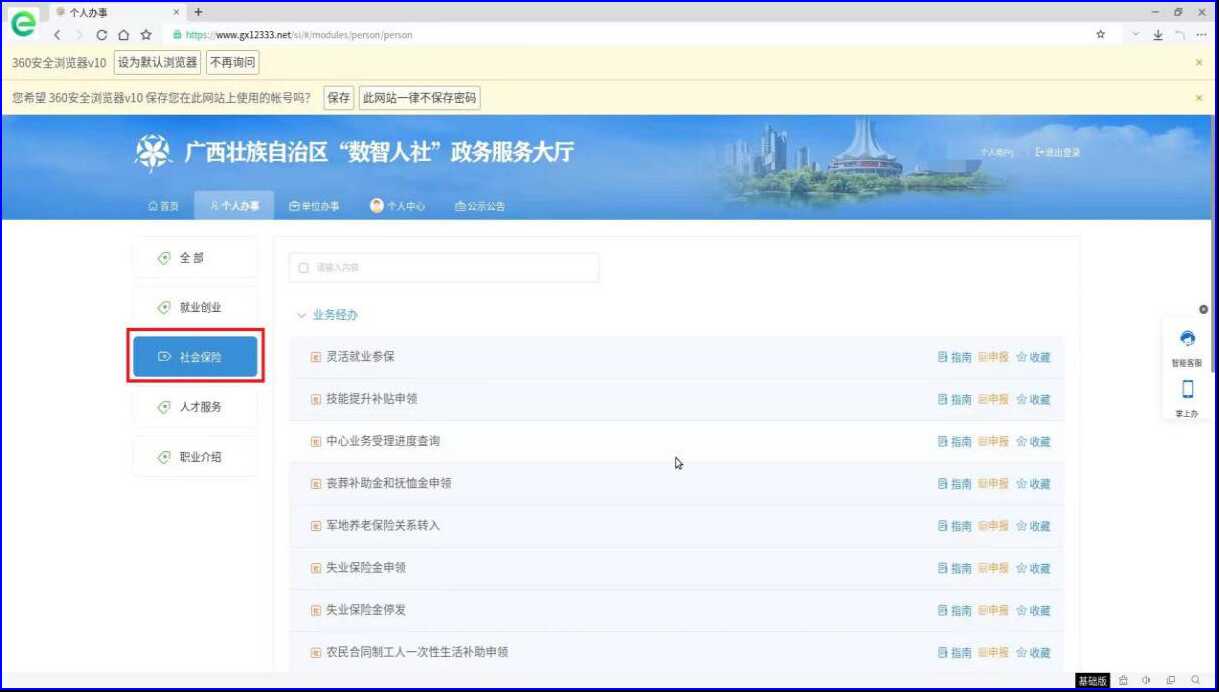The image size is (1219, 692).
Task: Go to 公示公告 navigation tab
Action: point(480,206)
